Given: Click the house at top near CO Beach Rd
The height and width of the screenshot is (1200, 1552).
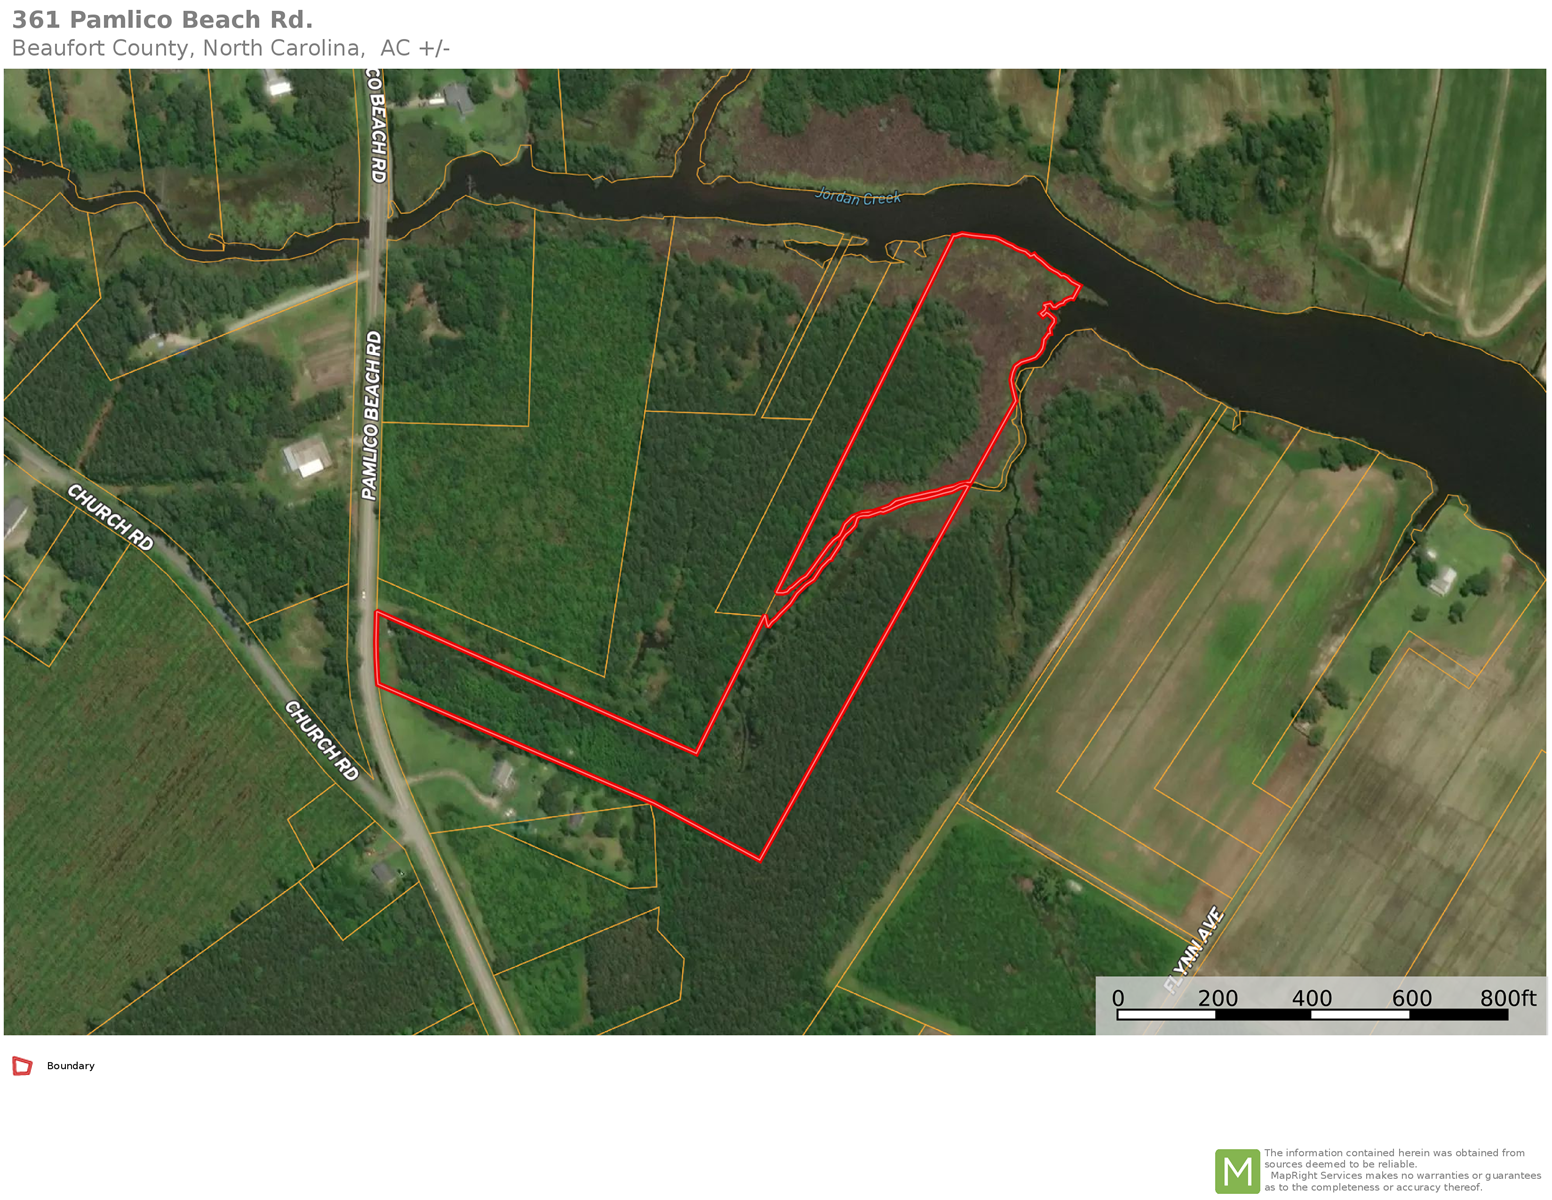Looking at the screenshot, I should [x=458, y=98].
